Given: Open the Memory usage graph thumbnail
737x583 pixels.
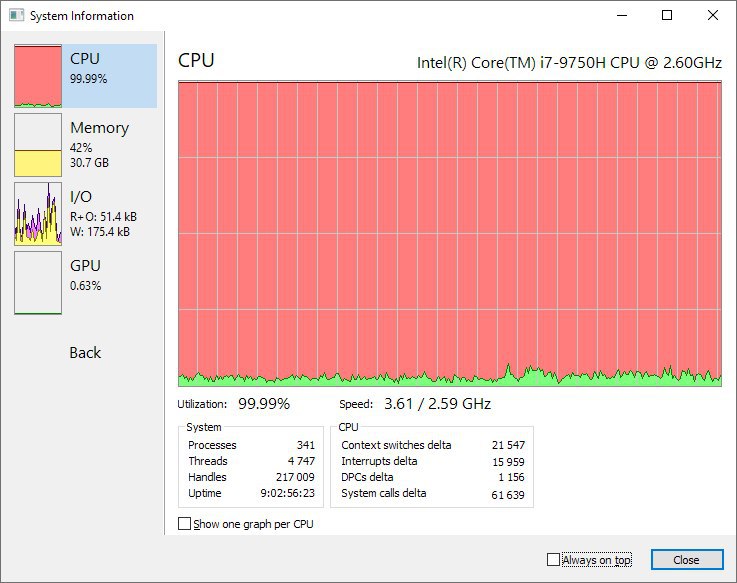Looking at the screenshot, I should [x=38, y=145].
